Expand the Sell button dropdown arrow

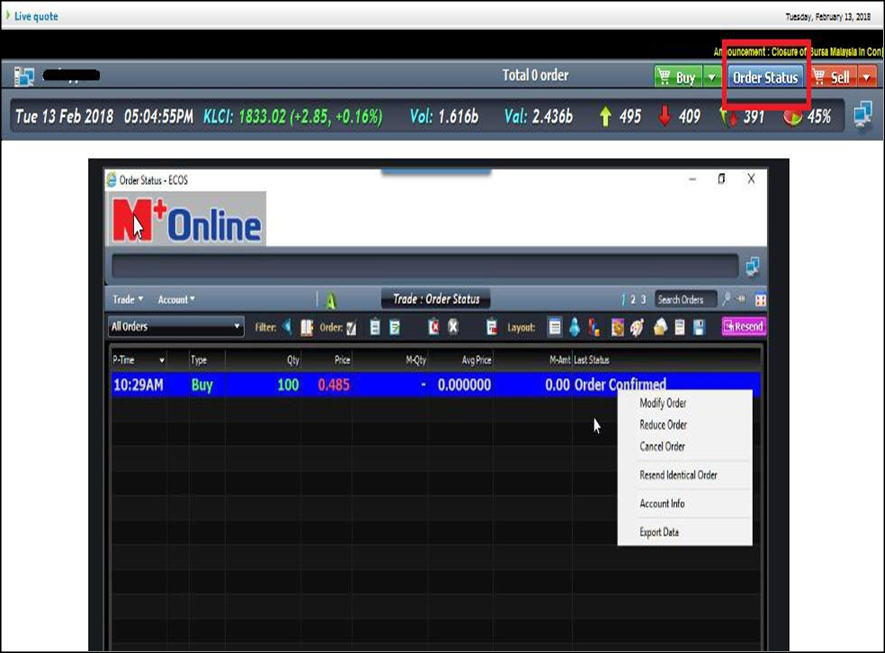[866, 77]
